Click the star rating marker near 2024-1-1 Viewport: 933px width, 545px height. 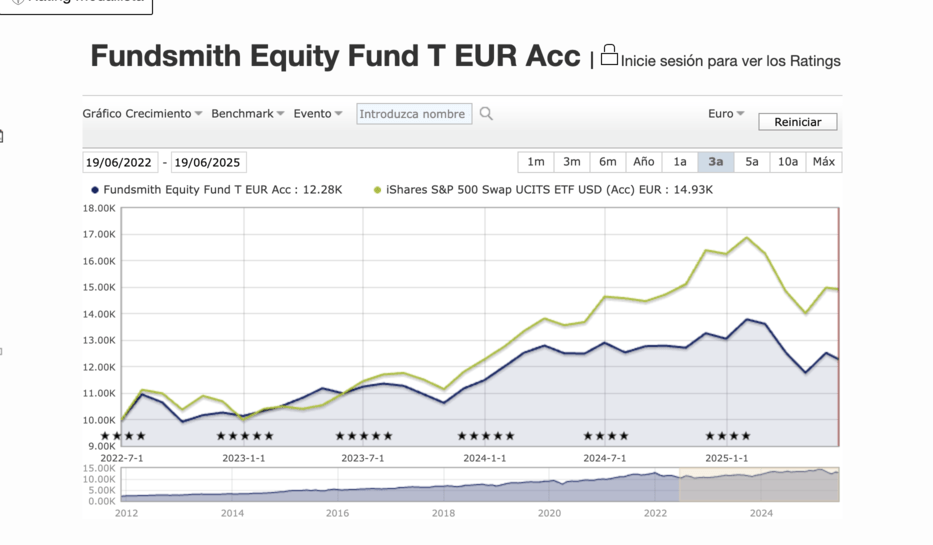pos(486,436)
